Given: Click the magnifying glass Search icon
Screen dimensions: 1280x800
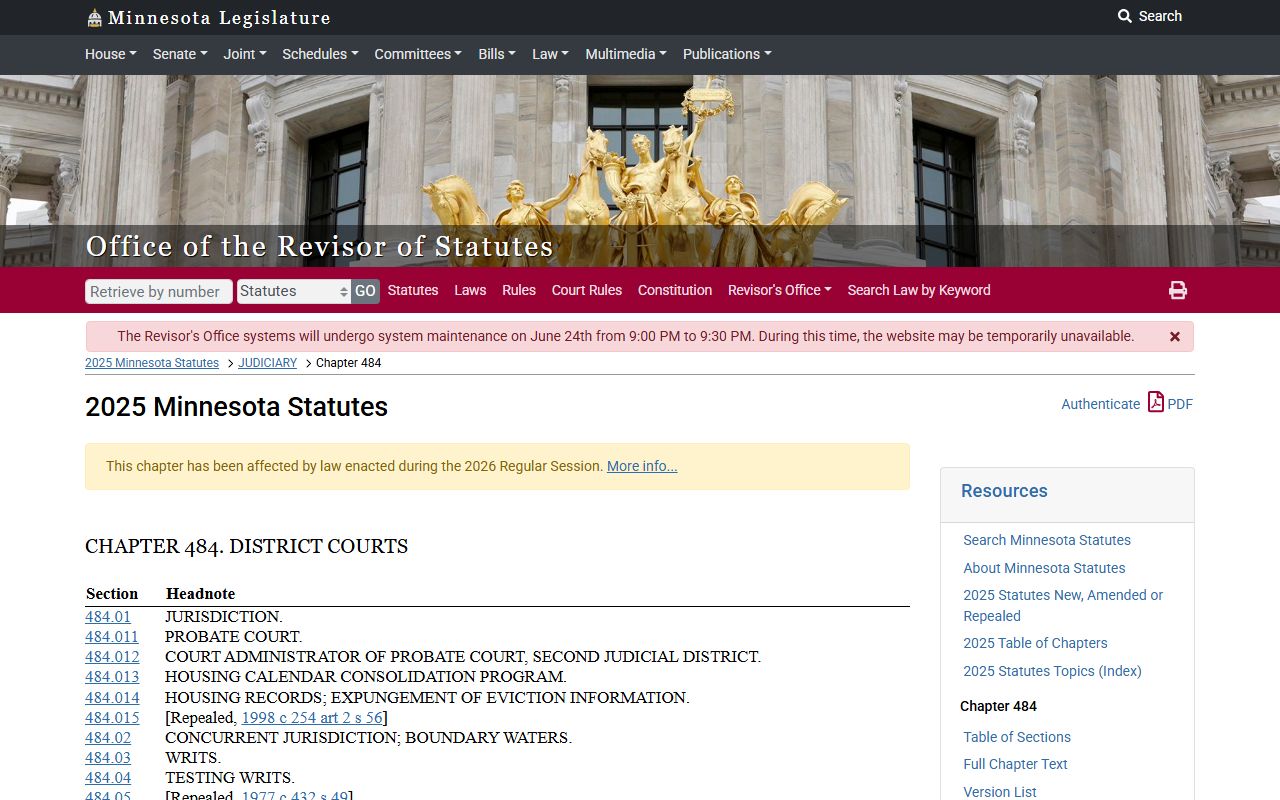Looking at the screenshot, I should (x=1125, y=16).
